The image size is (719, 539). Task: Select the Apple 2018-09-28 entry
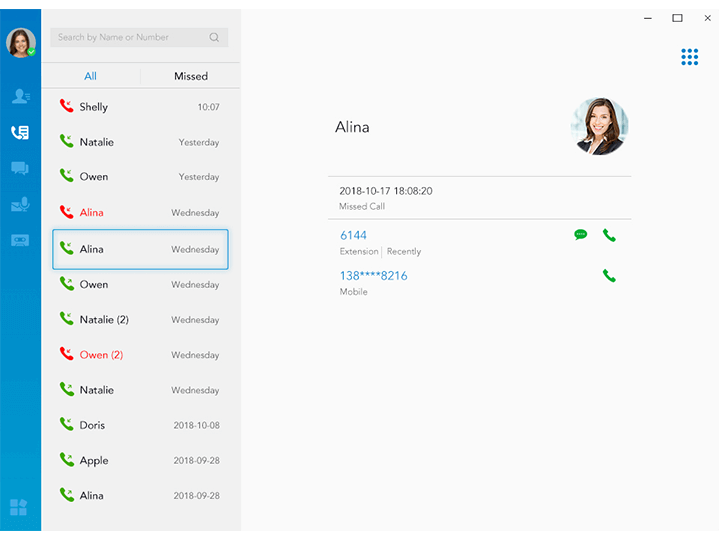[140, 461]
